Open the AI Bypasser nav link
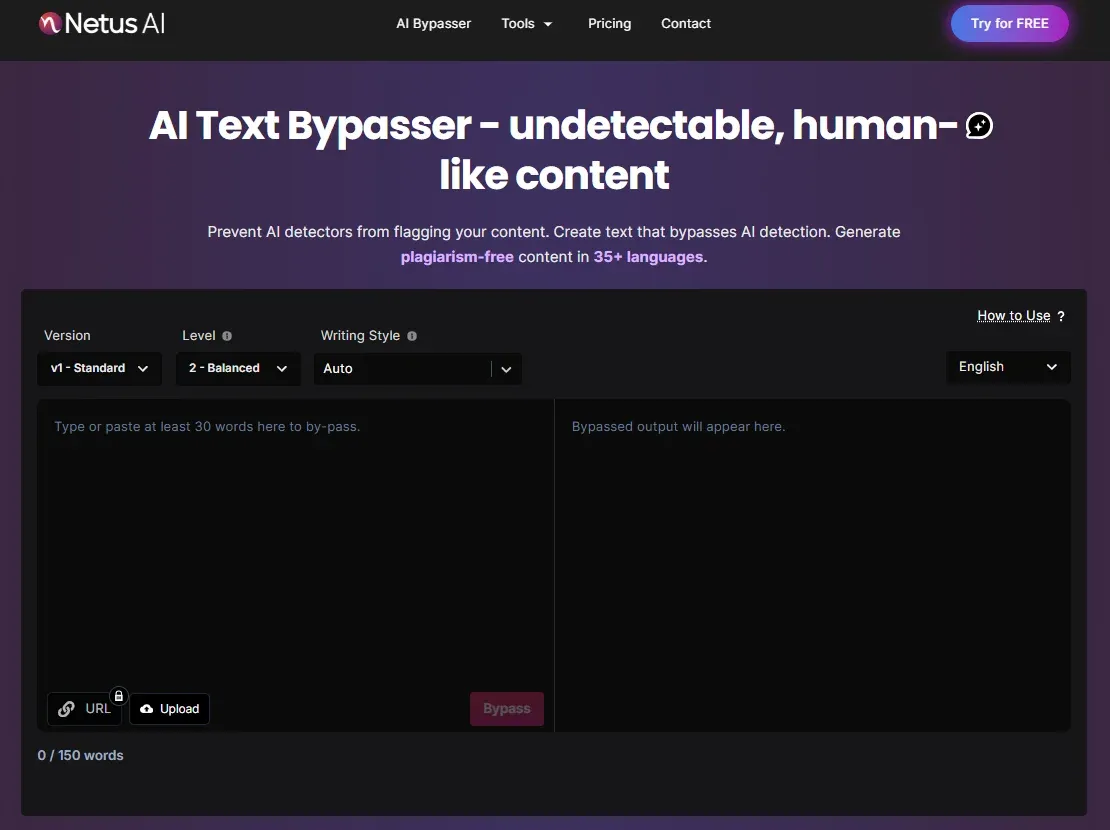1110x830 pixels. tap(433, 23)
